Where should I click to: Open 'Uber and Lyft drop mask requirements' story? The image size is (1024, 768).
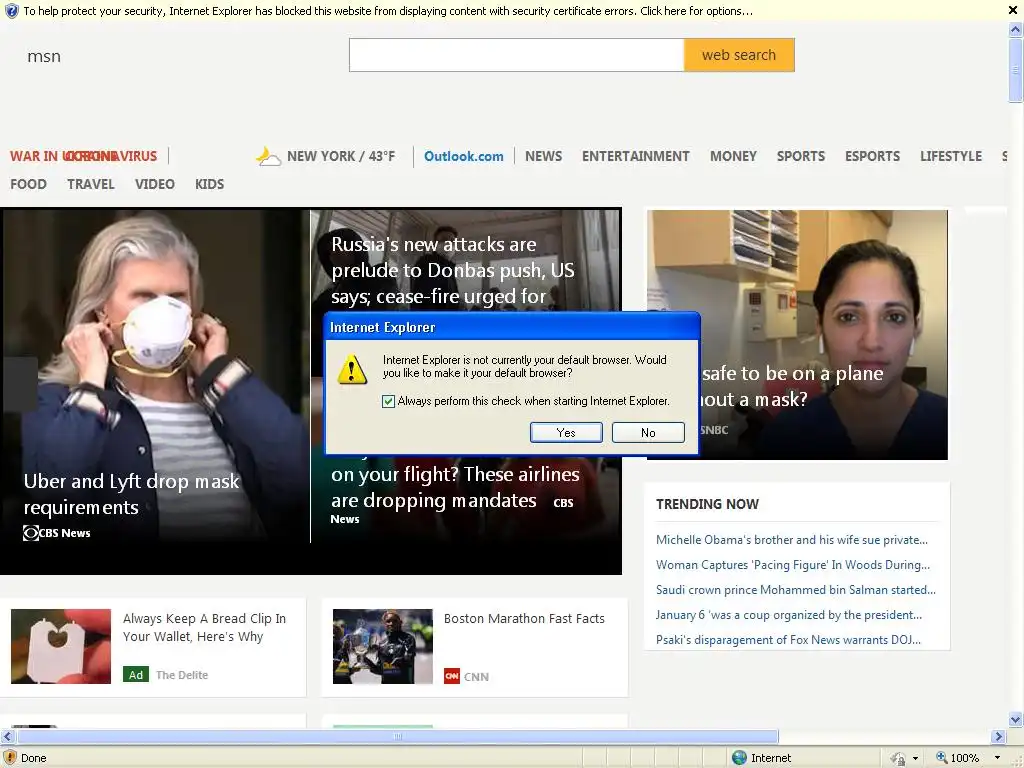(x=131, y=494)
